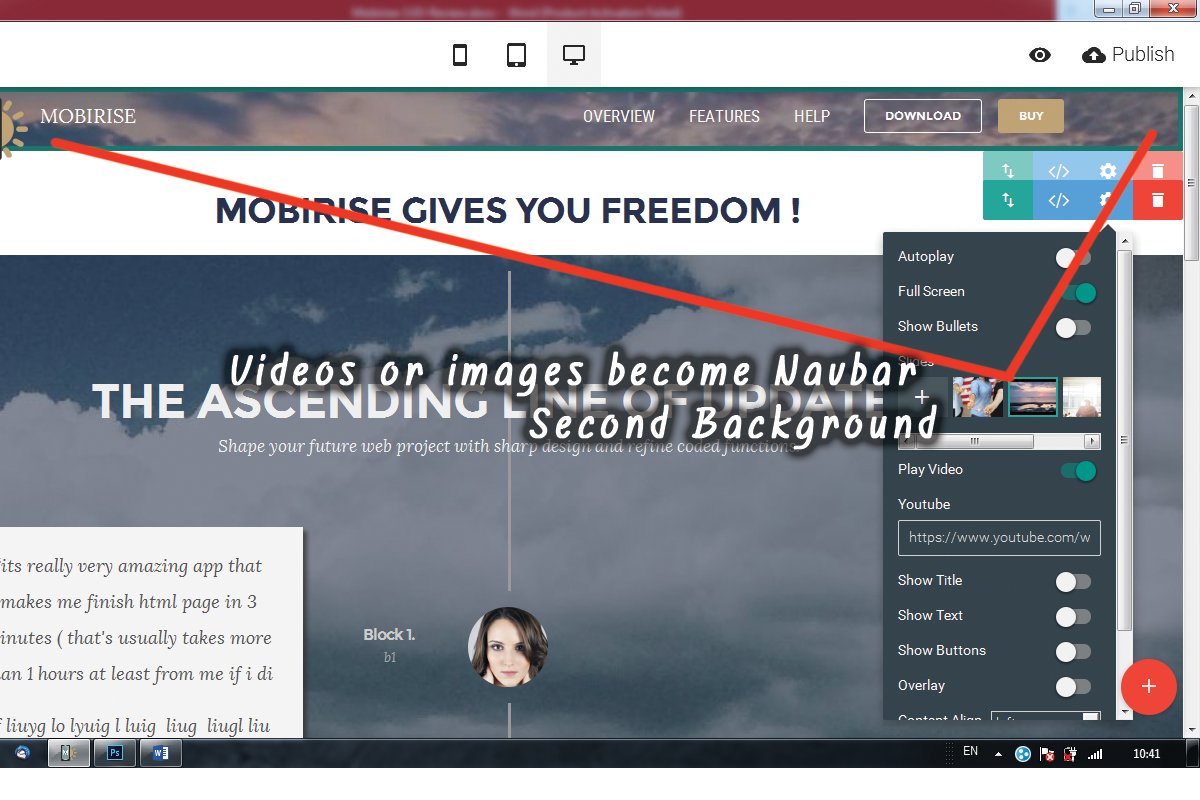Open the OVERVIEW navbar item

(618, 116)
